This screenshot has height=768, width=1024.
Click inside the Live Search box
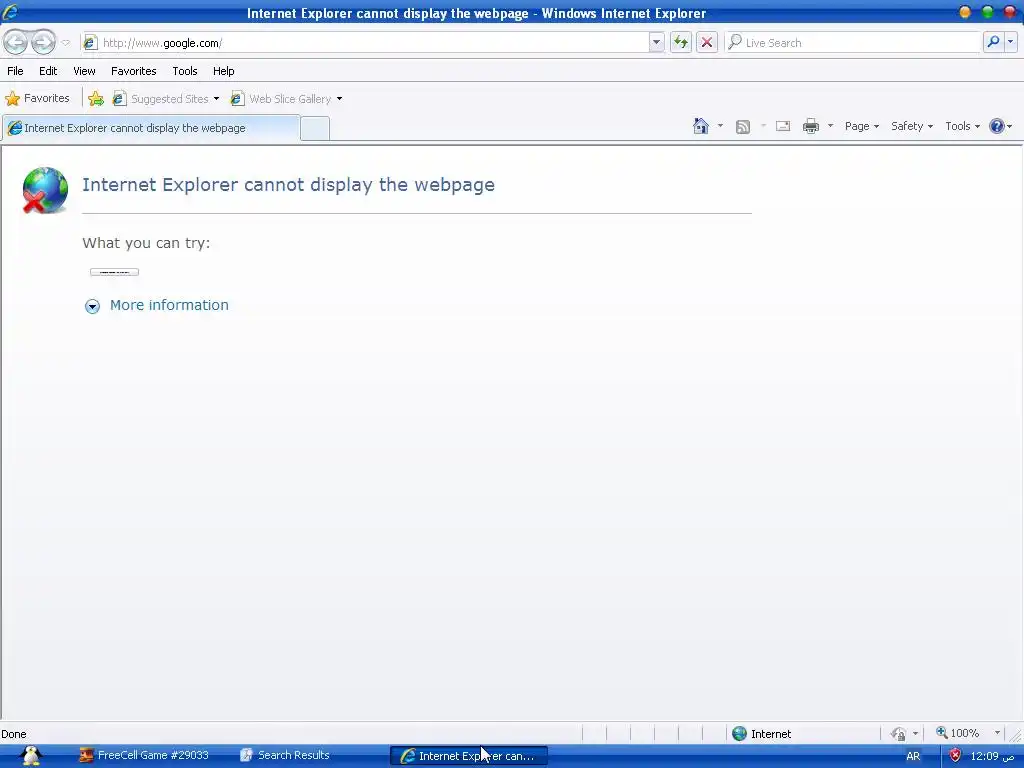point(853,42)
